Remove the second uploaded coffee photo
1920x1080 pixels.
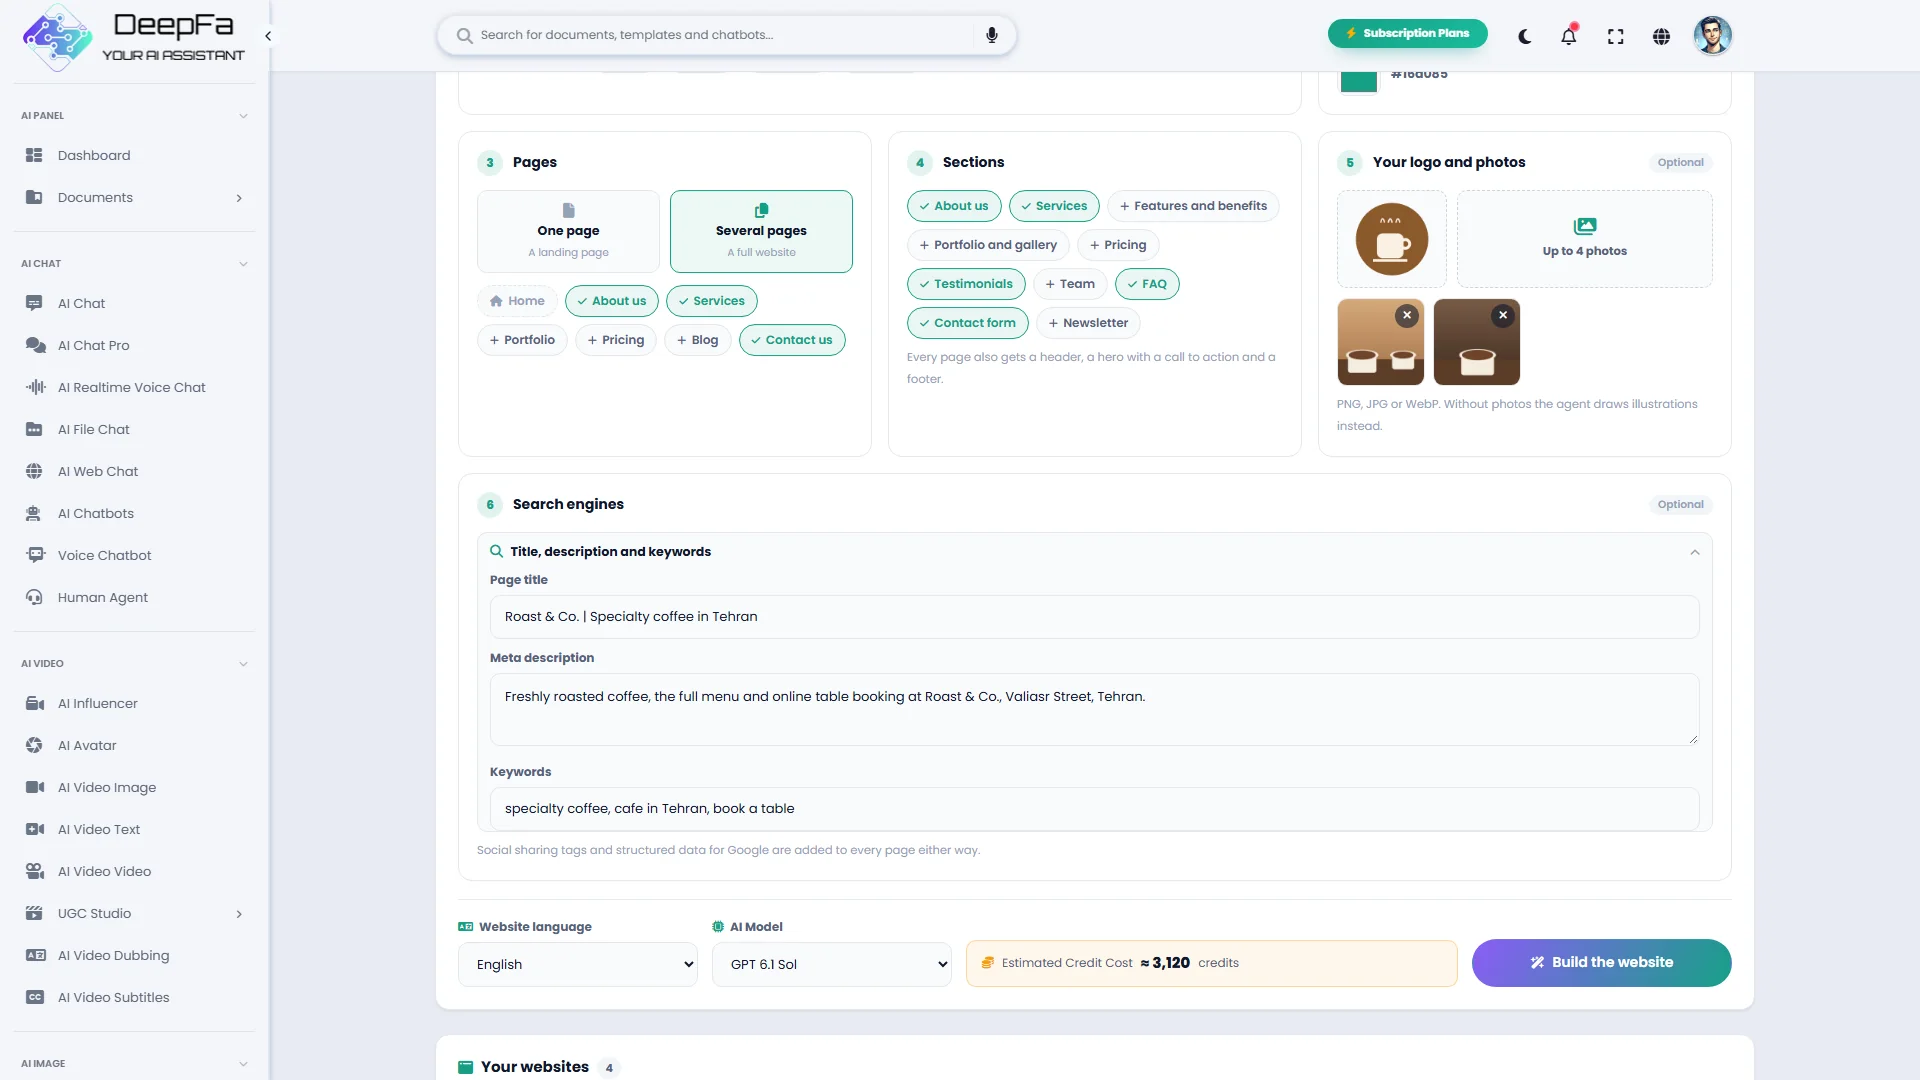(1503, 315)
